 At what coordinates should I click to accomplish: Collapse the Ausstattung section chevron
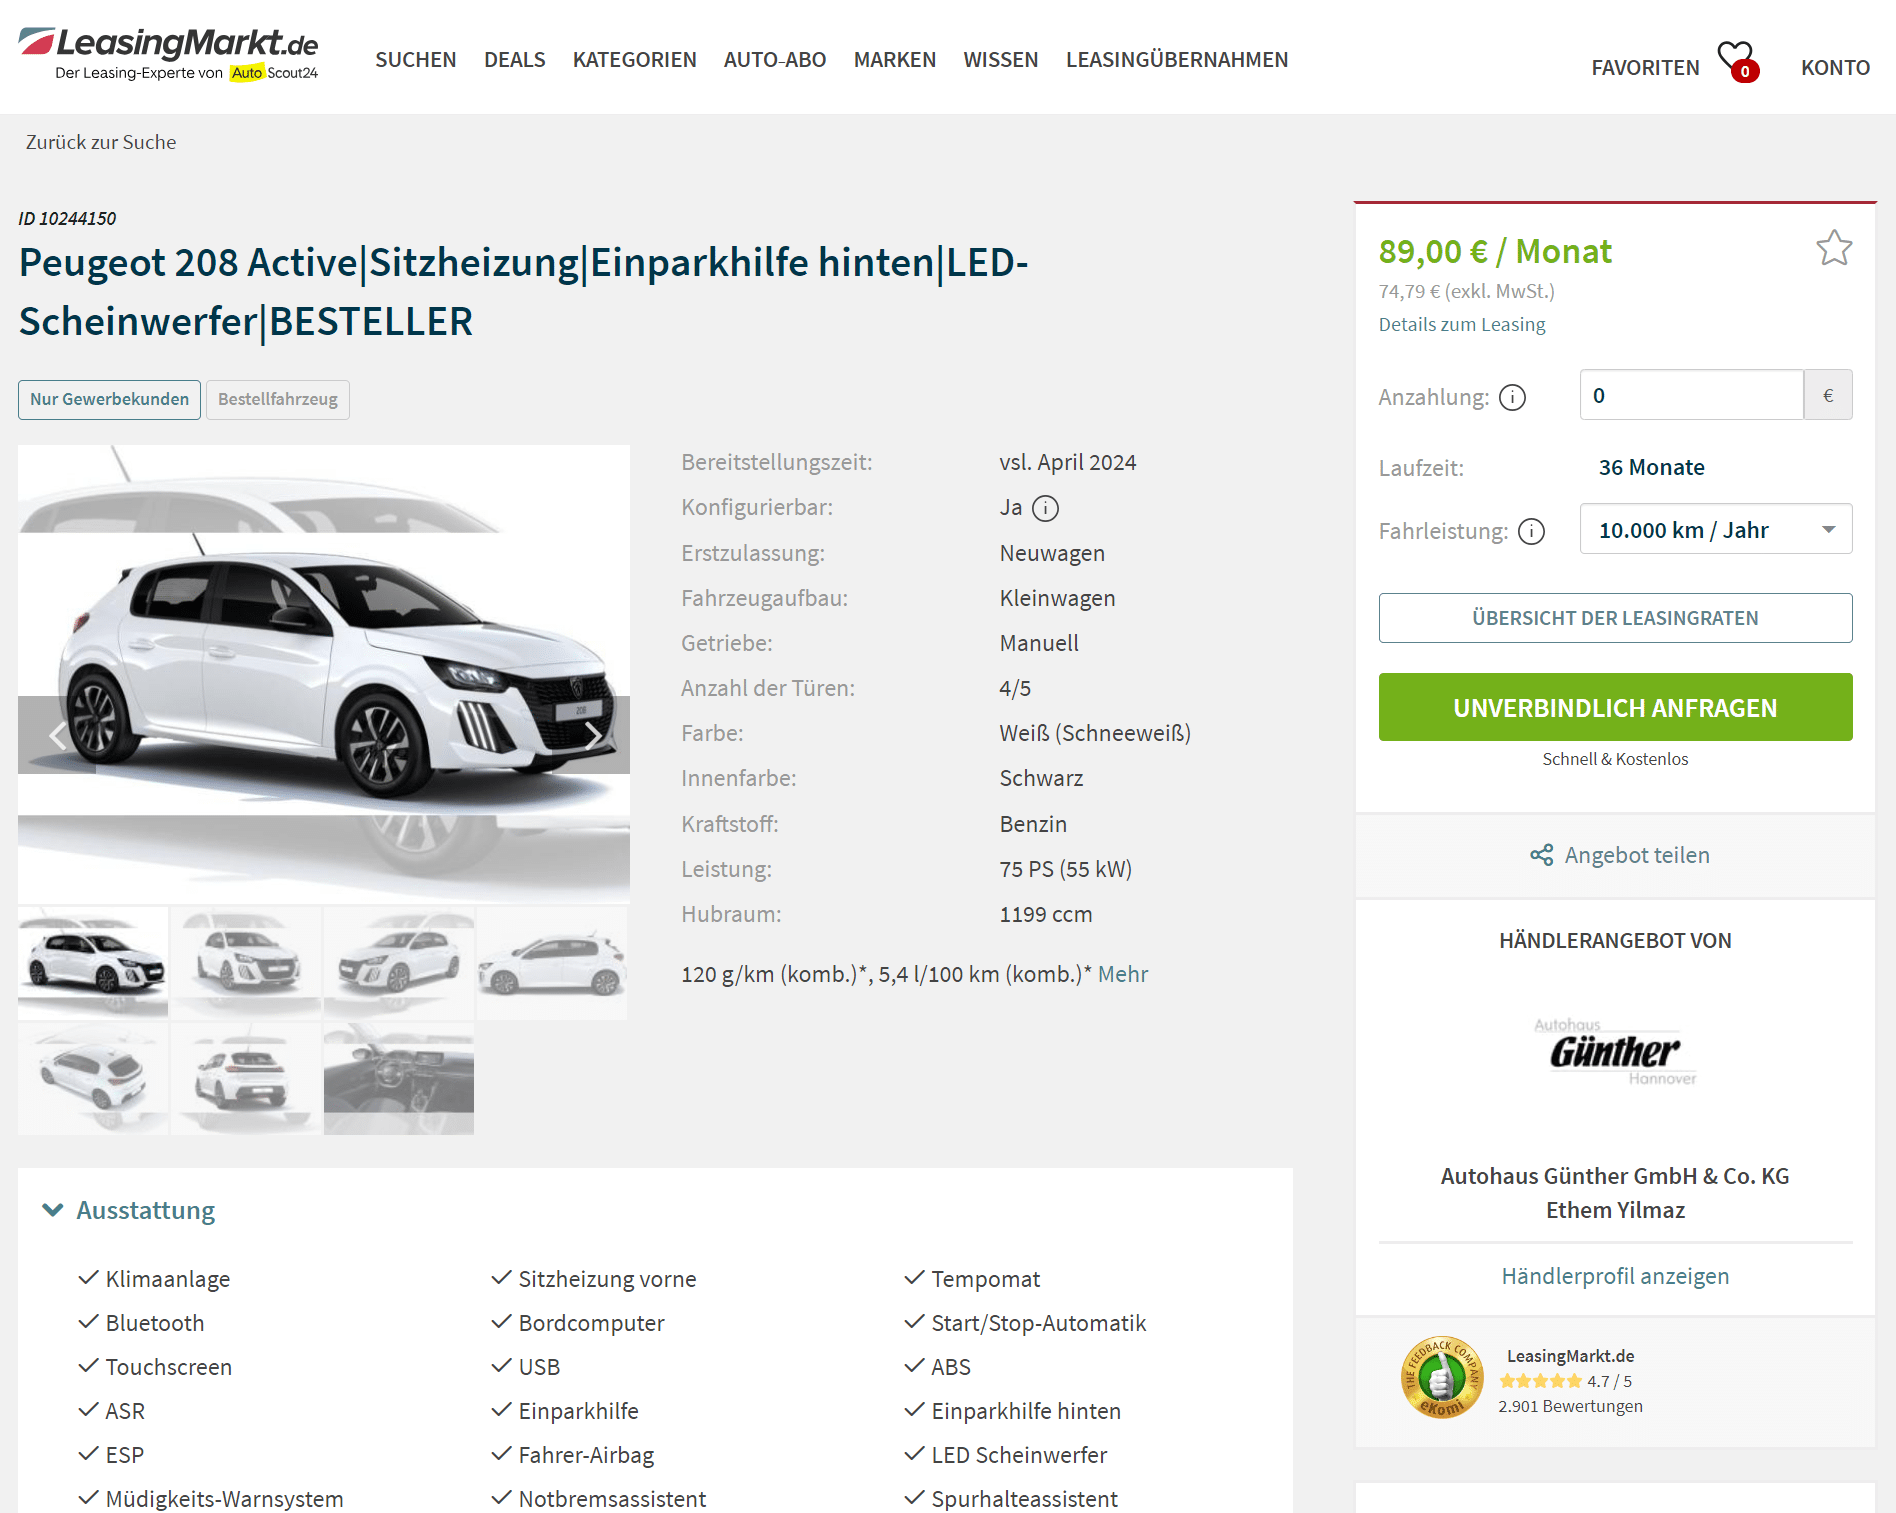tap(53, 1210)
